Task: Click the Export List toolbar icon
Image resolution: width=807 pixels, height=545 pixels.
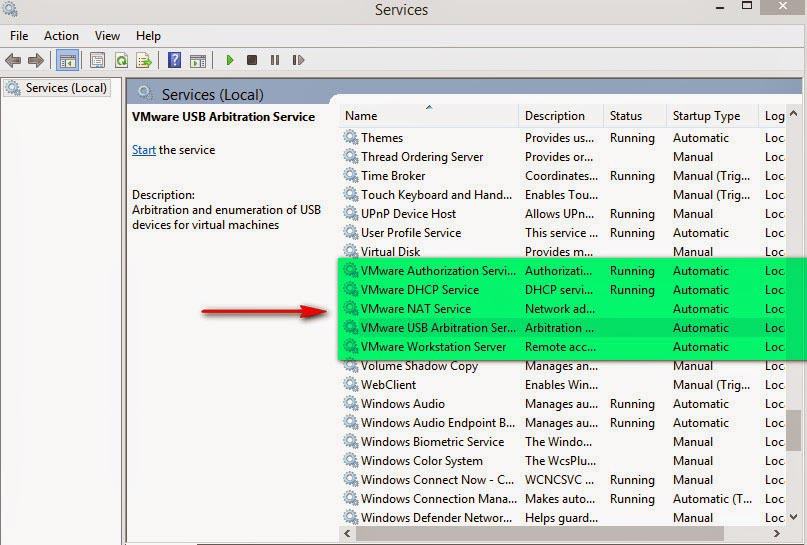Action: pos(144,60)
